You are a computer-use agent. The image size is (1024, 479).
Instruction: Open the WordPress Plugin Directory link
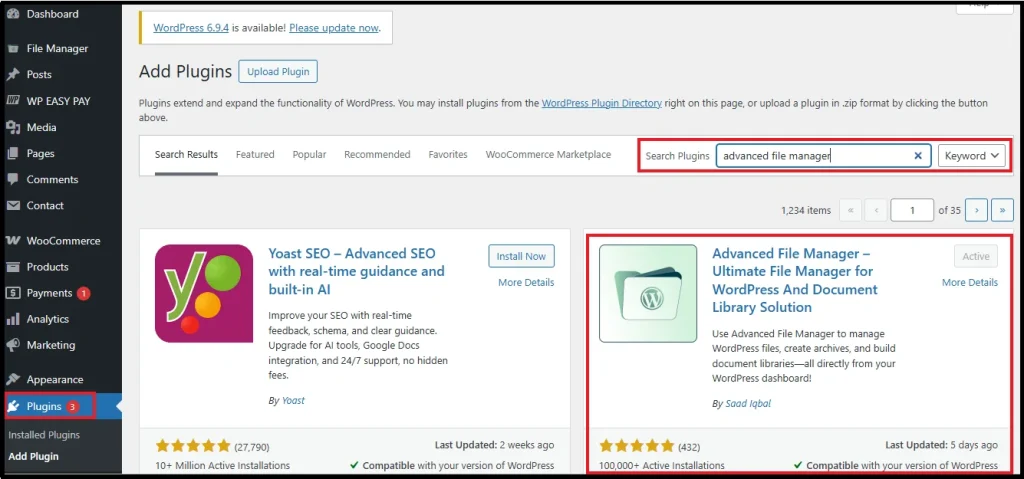[x=601, y=103]
